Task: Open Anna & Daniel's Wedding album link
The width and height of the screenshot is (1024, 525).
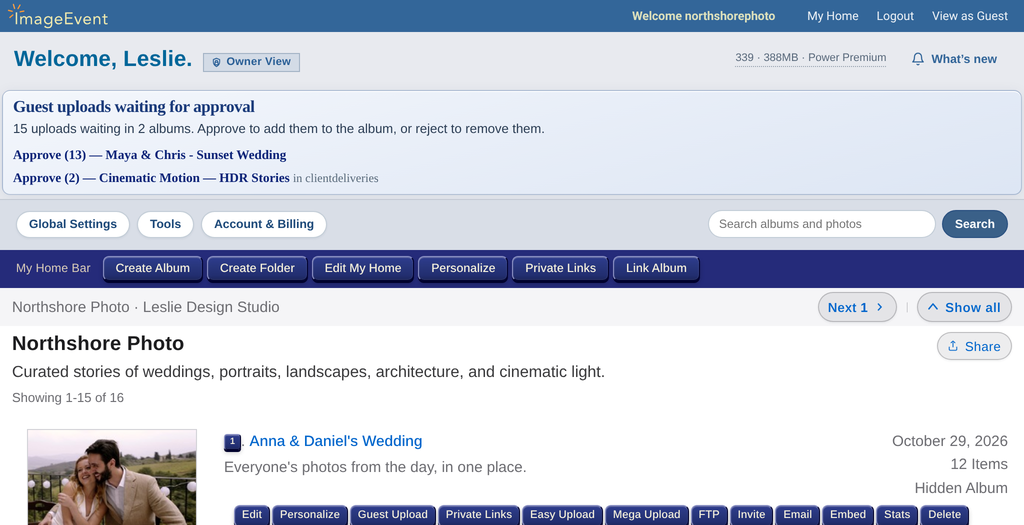Action: coord(336,441)
